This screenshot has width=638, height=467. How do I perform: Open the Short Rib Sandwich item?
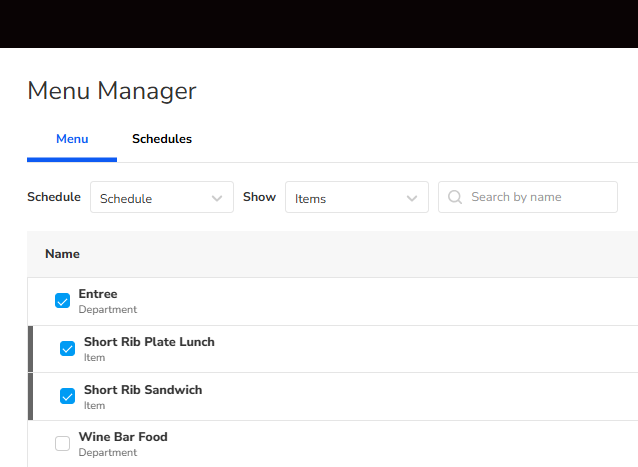143,390
